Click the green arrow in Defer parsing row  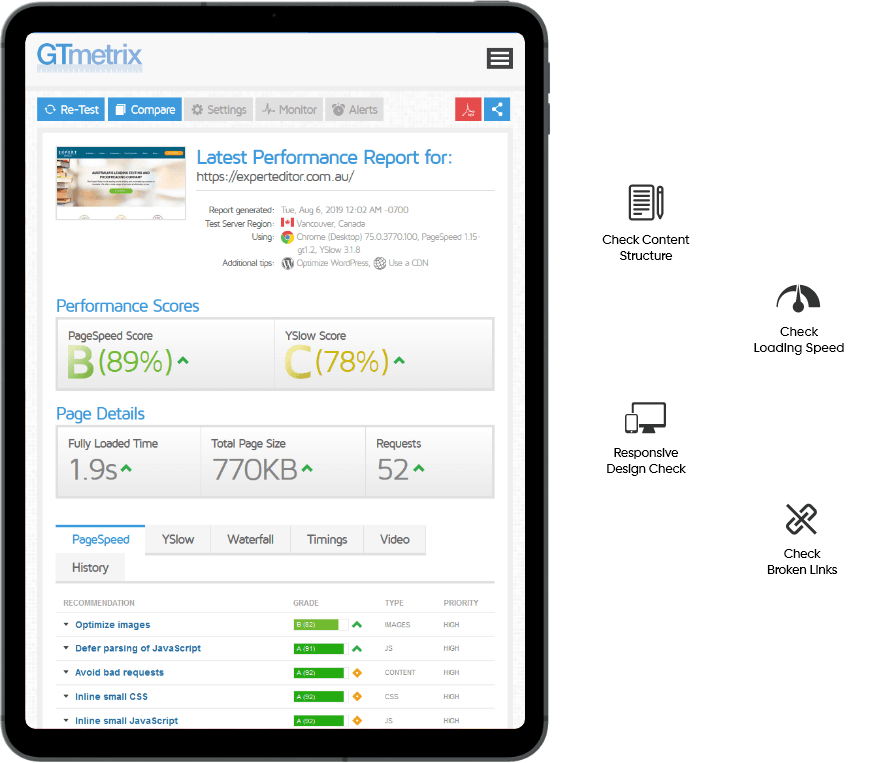tap(357, 649)
